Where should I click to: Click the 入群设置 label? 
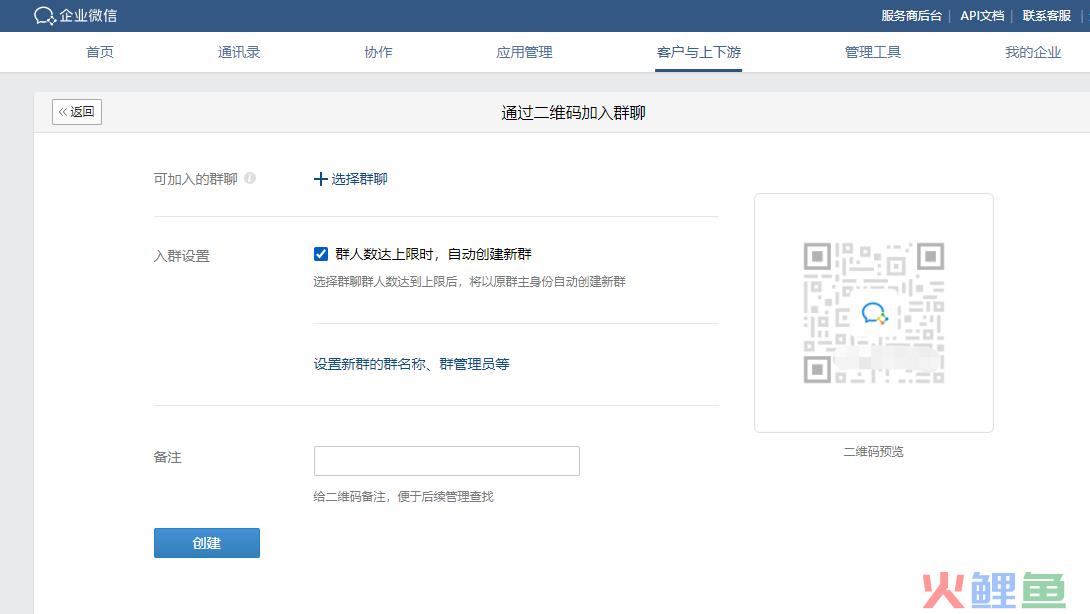(x=181, y=256)
